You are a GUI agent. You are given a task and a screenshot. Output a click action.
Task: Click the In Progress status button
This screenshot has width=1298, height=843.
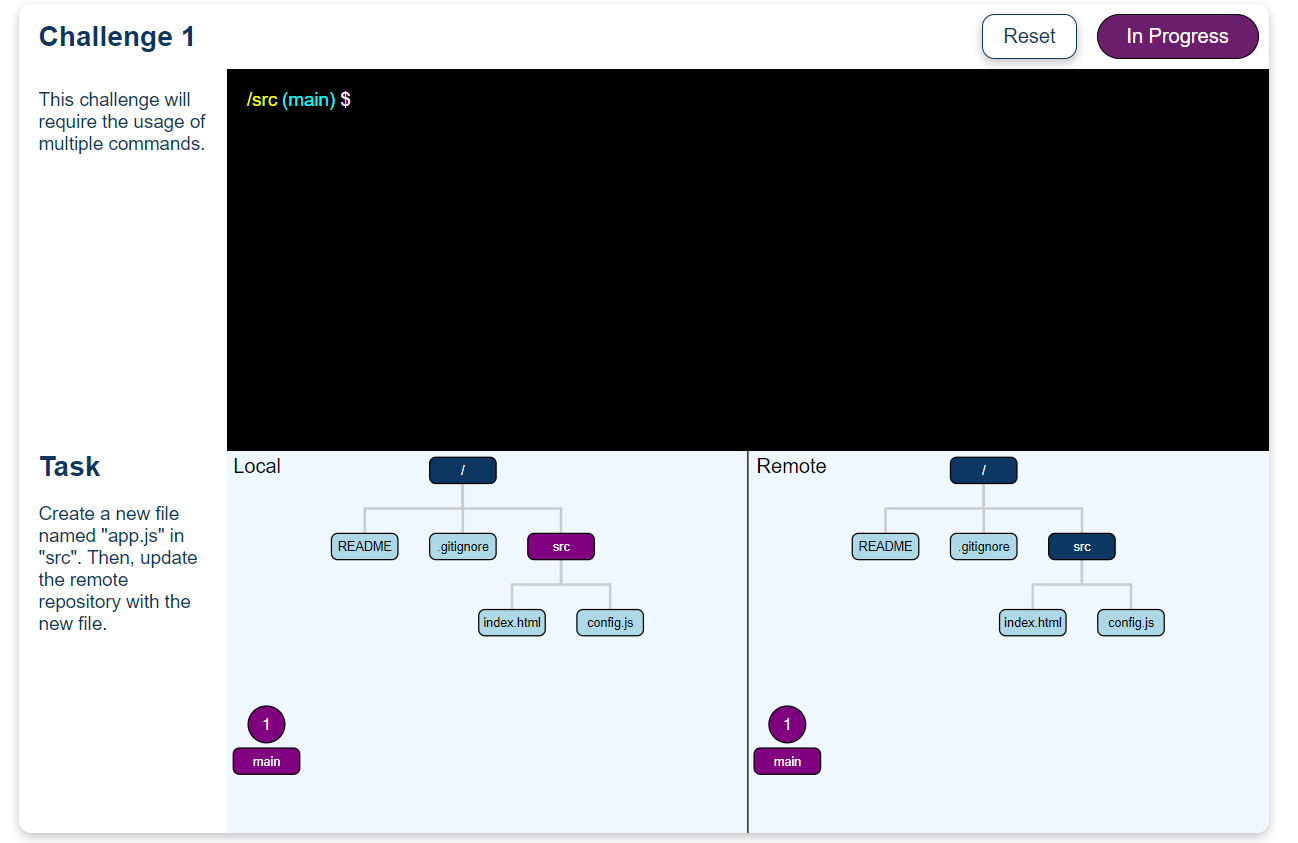click(x=1177, y=36)
